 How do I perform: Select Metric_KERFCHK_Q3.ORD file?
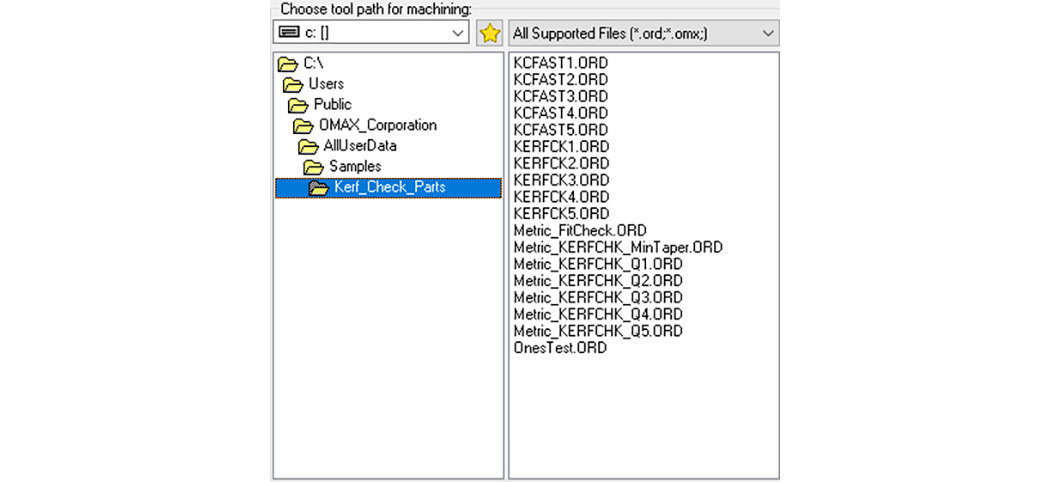point(598,297)
